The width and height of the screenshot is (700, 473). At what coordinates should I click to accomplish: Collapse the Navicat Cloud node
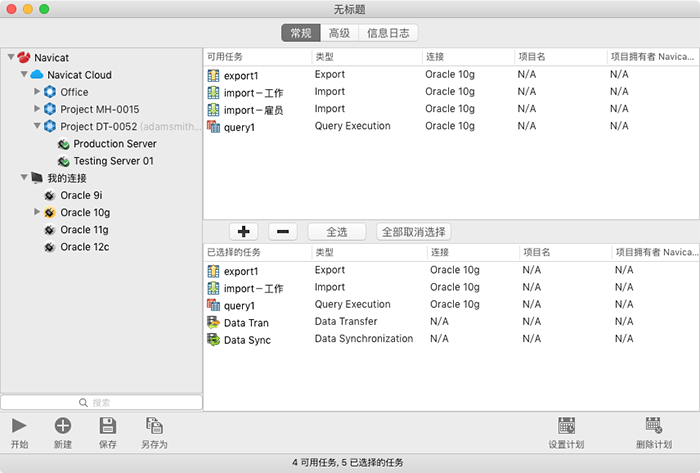click(x=24, y=74)
